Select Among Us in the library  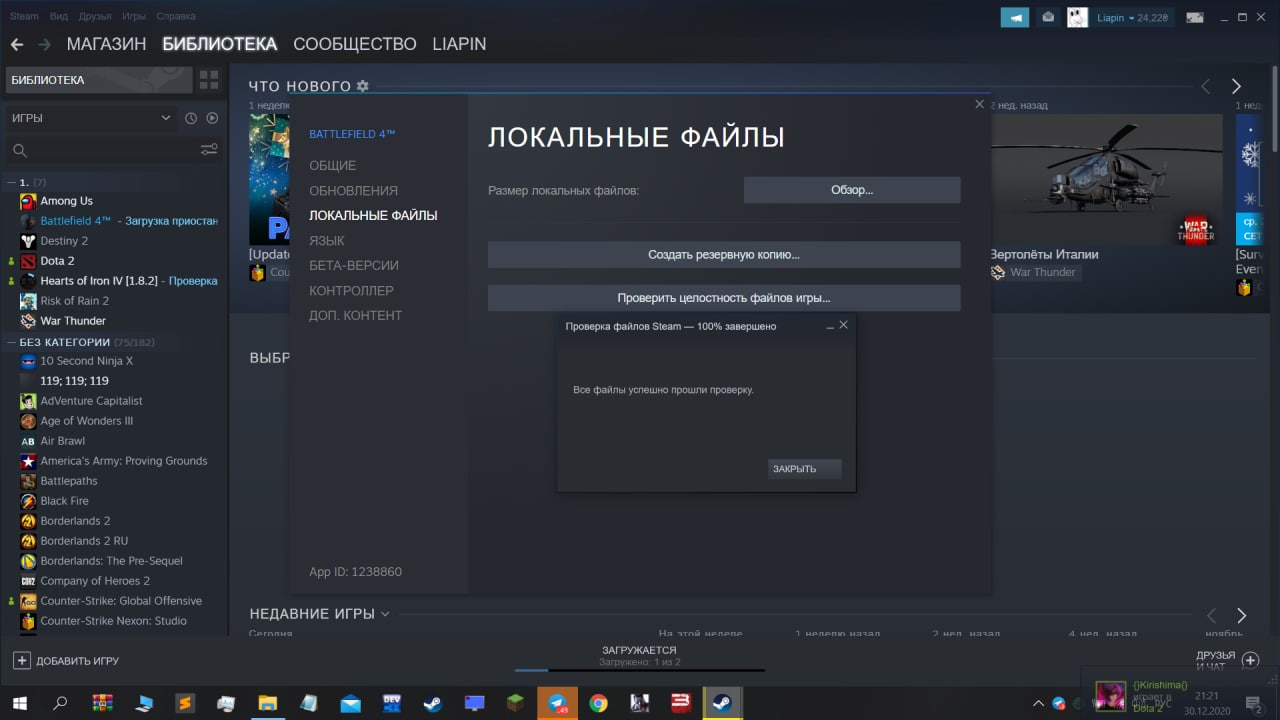[x=66, y=201]
